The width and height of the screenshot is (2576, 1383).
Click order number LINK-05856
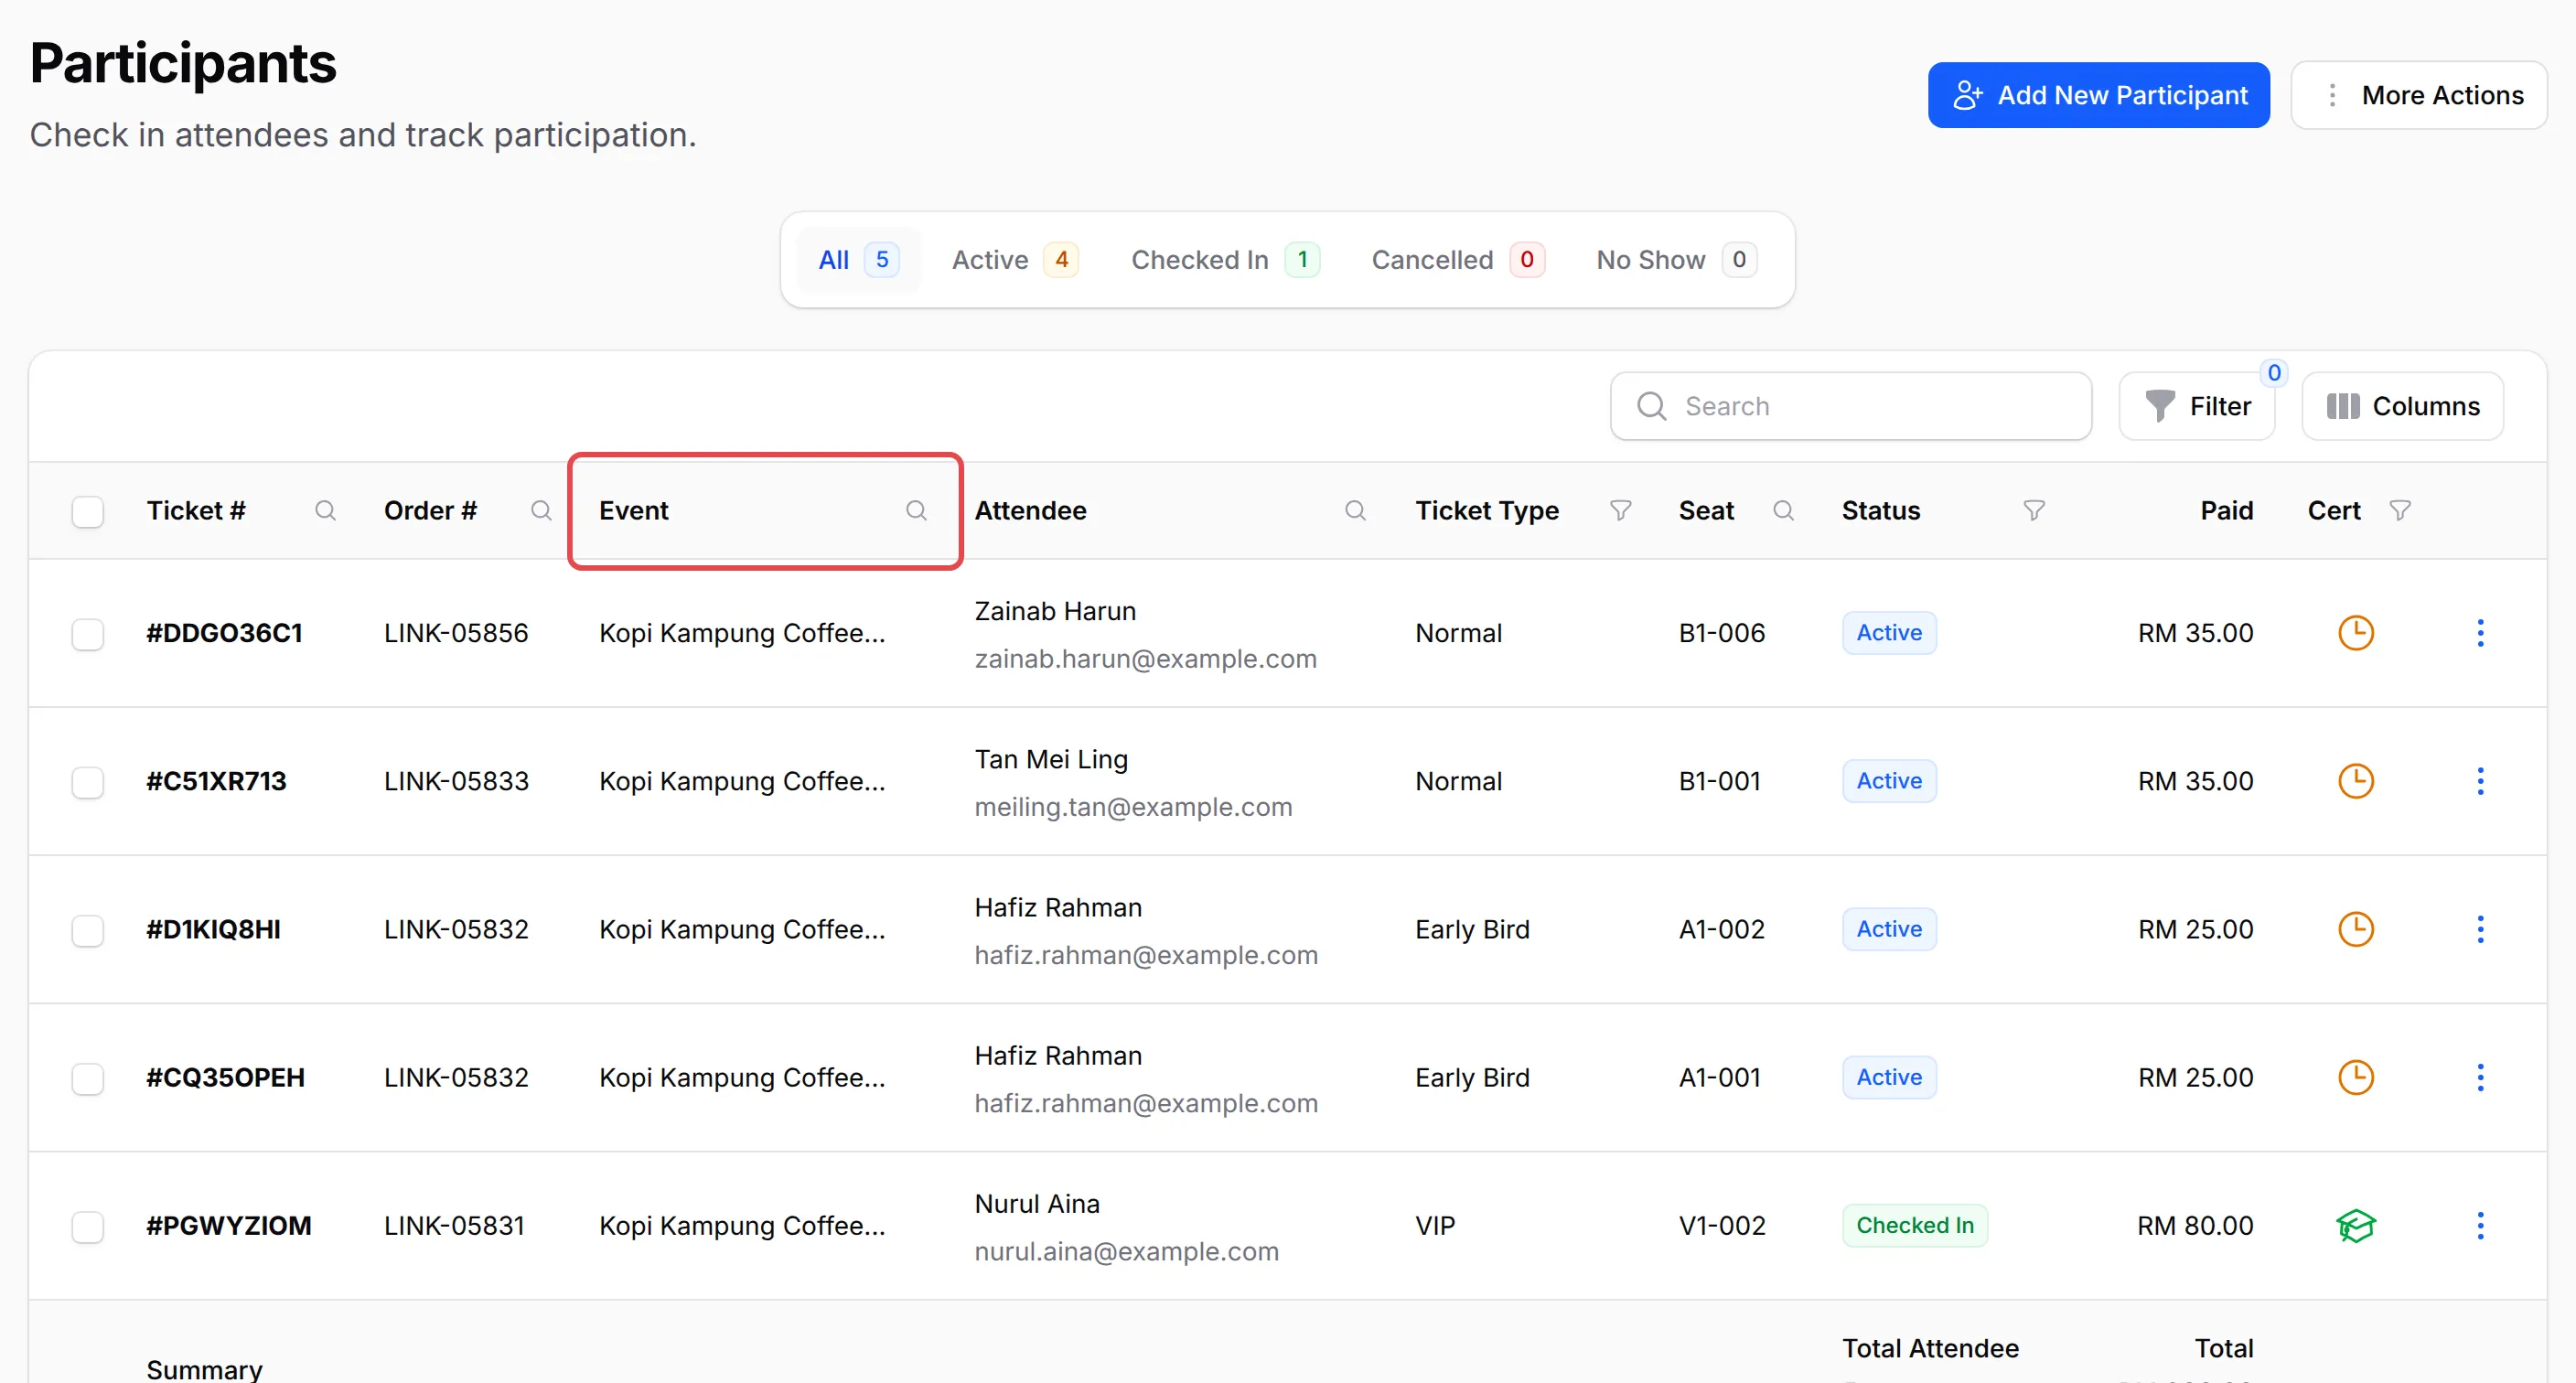pos(456,633)
